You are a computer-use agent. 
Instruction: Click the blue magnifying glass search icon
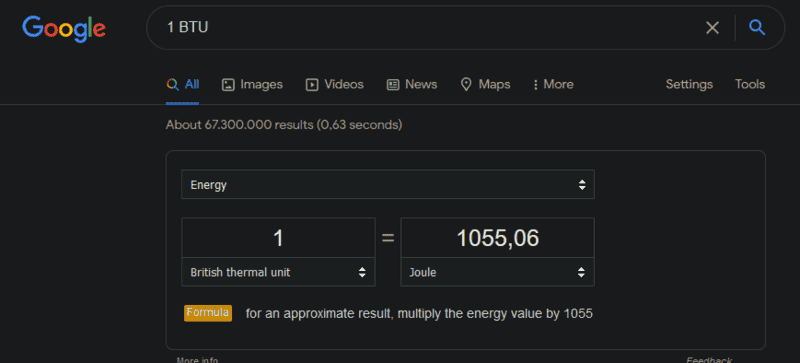pyautogui.click(x=757, y=28)
